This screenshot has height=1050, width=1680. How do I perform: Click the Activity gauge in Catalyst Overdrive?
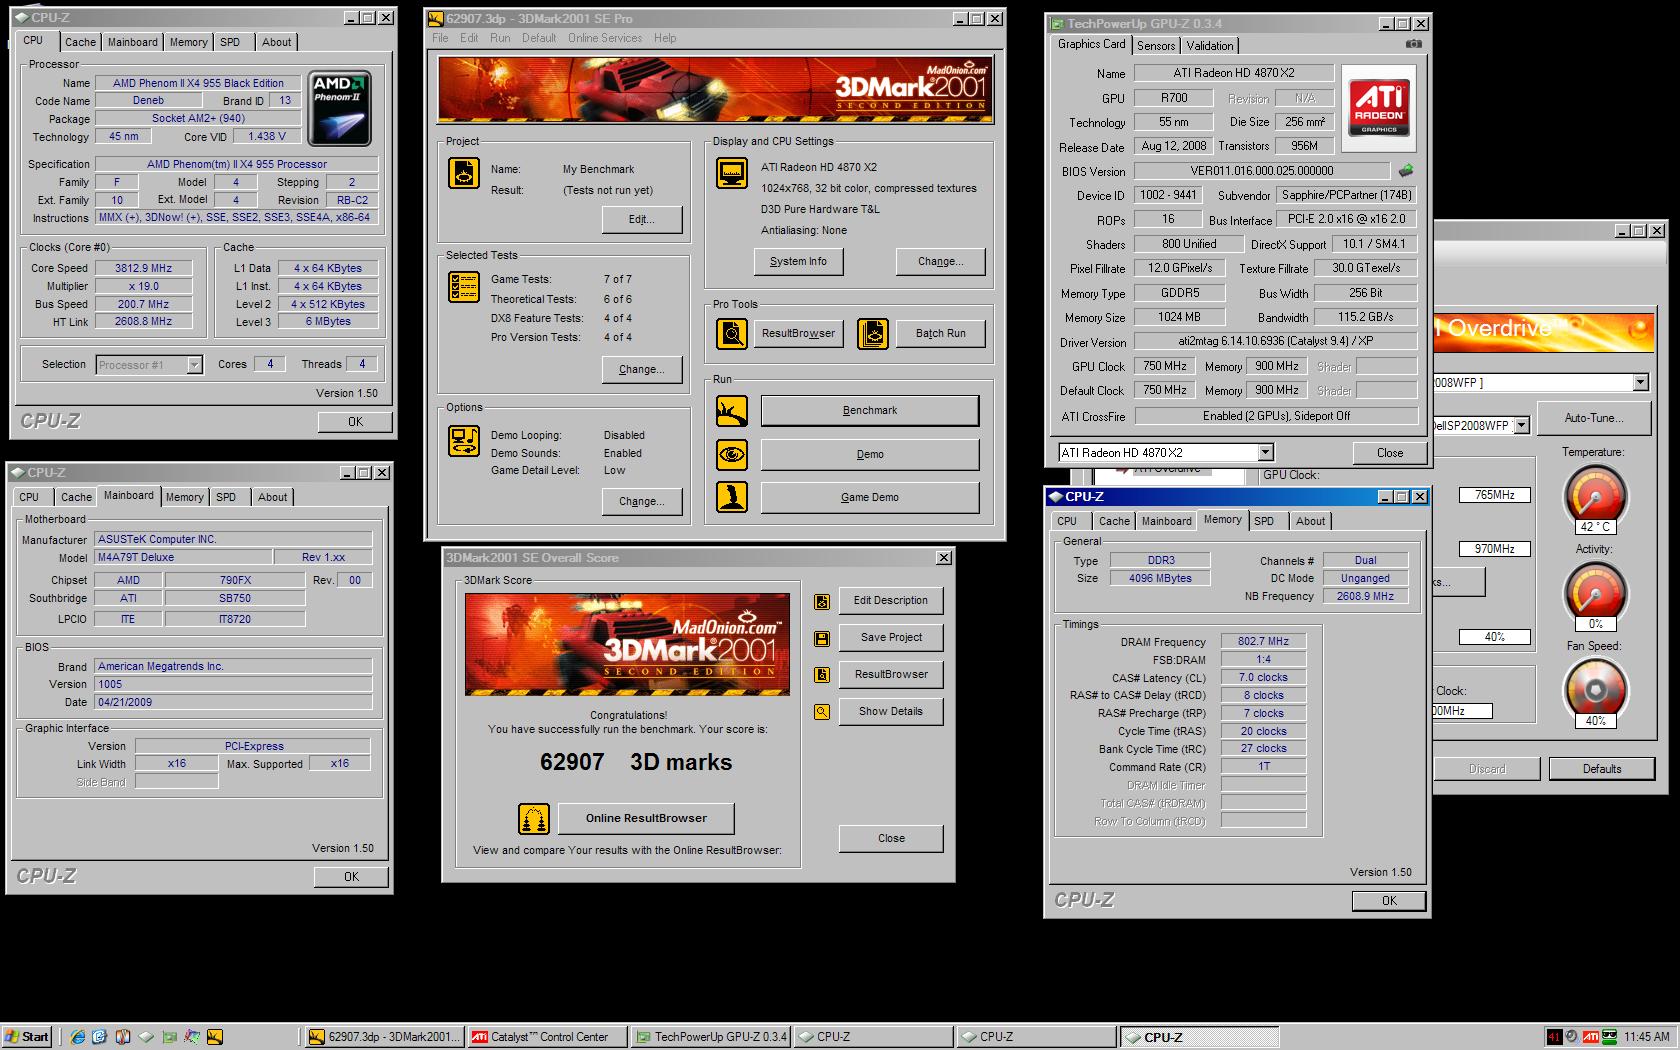coord(1594,593)
